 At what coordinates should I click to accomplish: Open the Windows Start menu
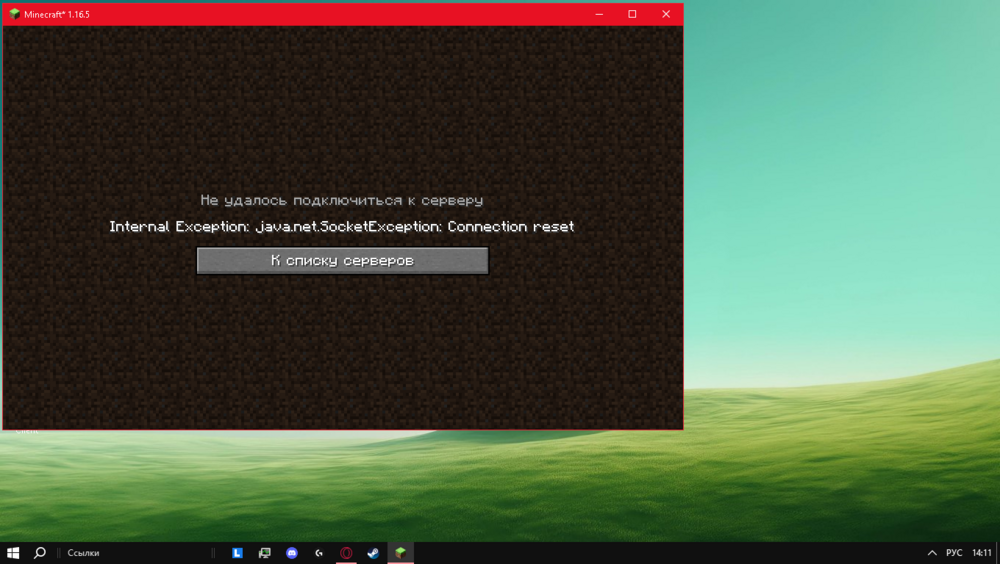pyautogui.click(x=13, y=552)
